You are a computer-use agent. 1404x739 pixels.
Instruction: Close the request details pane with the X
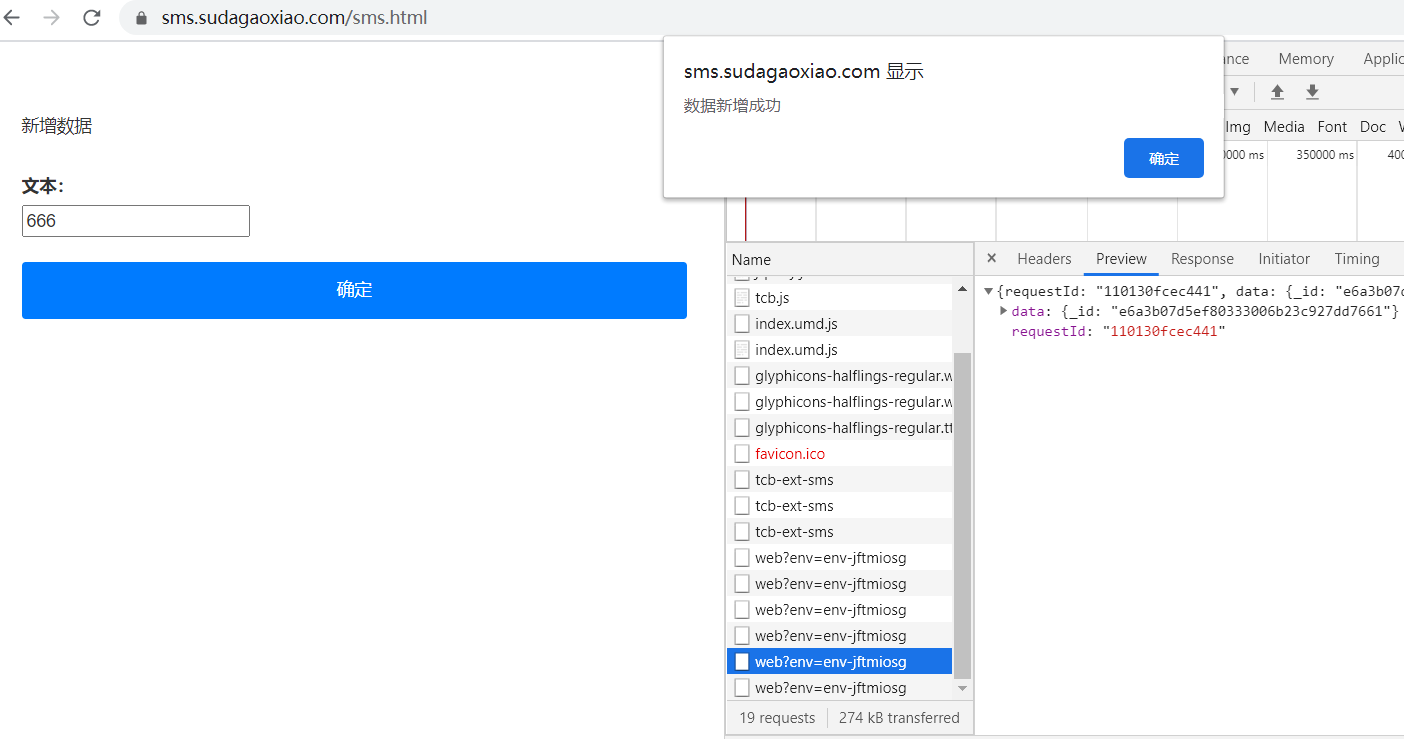click(991, 258)
